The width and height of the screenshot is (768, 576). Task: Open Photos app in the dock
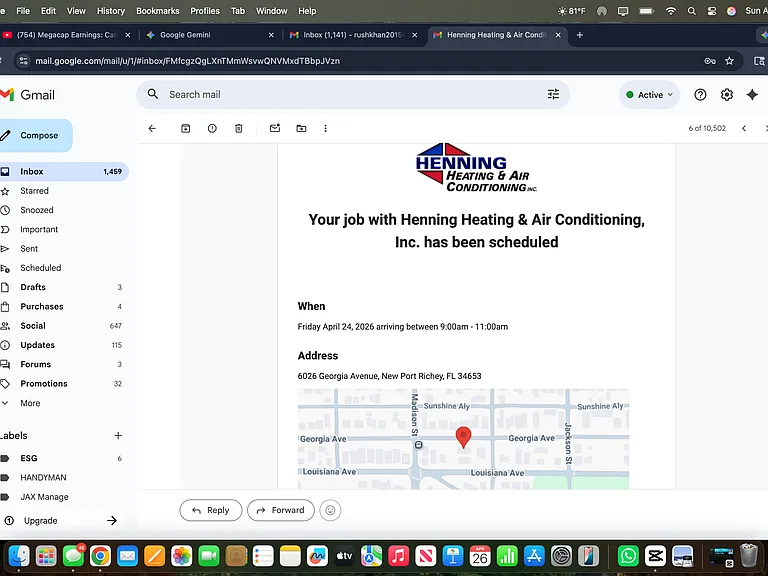click(181, 556)
